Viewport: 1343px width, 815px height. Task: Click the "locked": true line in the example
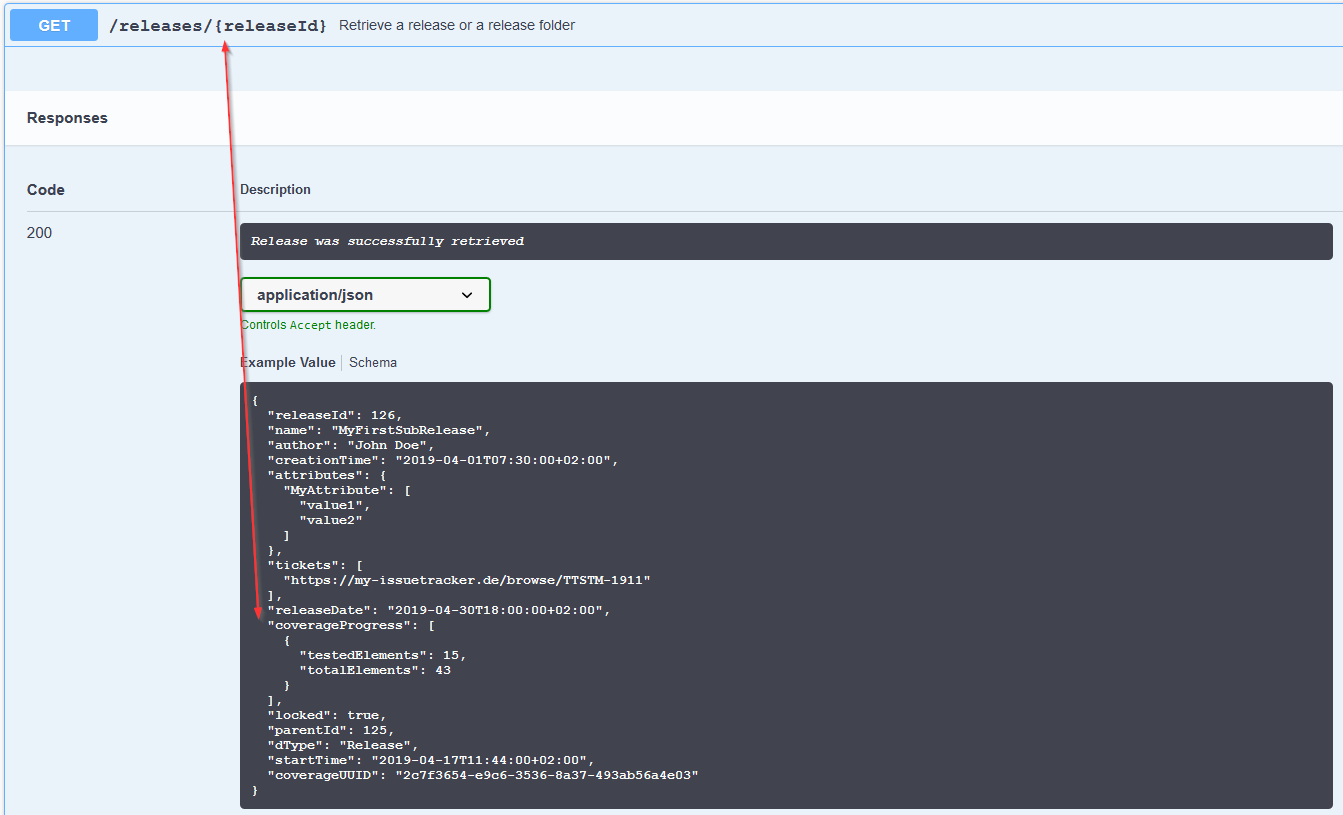(326, 715)
